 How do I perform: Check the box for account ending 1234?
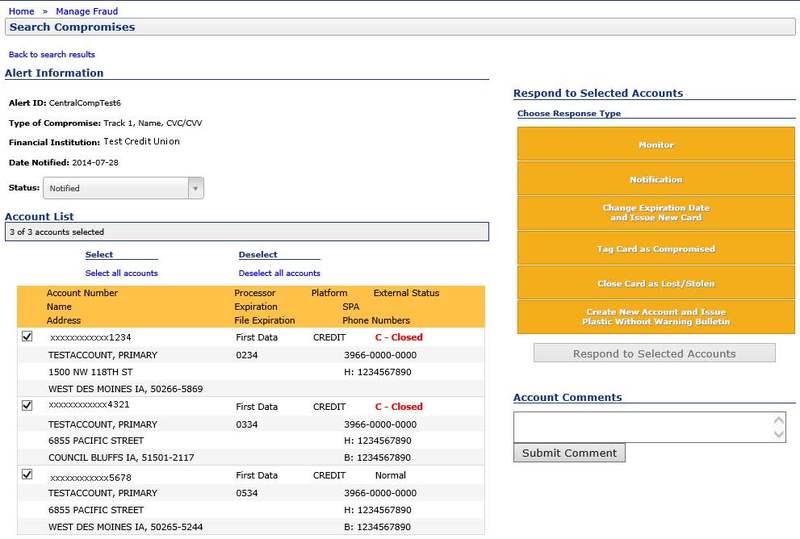27,337
